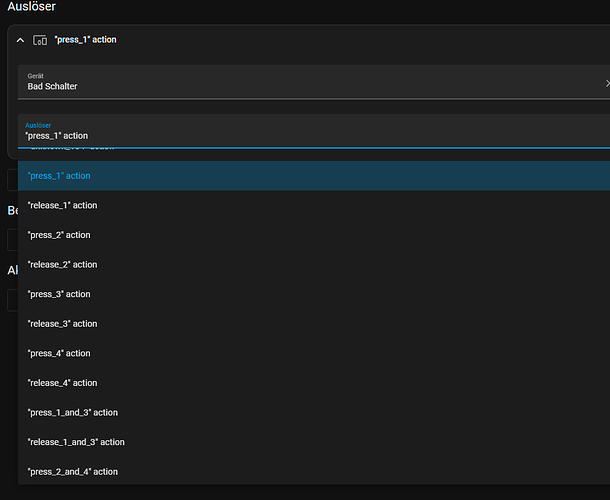Open the Gerät field showing Bad Schalter
Viewport: 610px width, 500px height.
tap(314, 82)
